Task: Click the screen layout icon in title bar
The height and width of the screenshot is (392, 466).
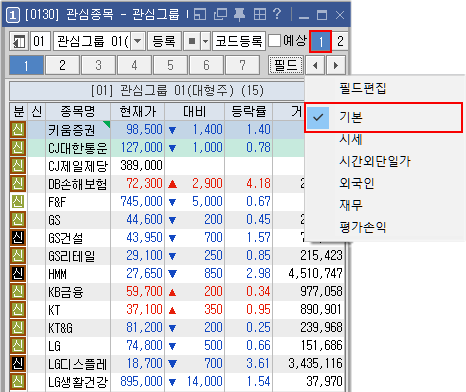Action: [200, 14]
